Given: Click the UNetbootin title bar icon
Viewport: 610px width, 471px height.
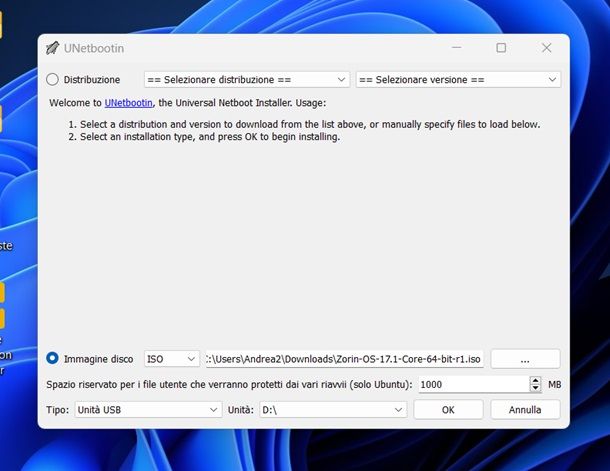Looking at the screenshot, I should point(52,48).
